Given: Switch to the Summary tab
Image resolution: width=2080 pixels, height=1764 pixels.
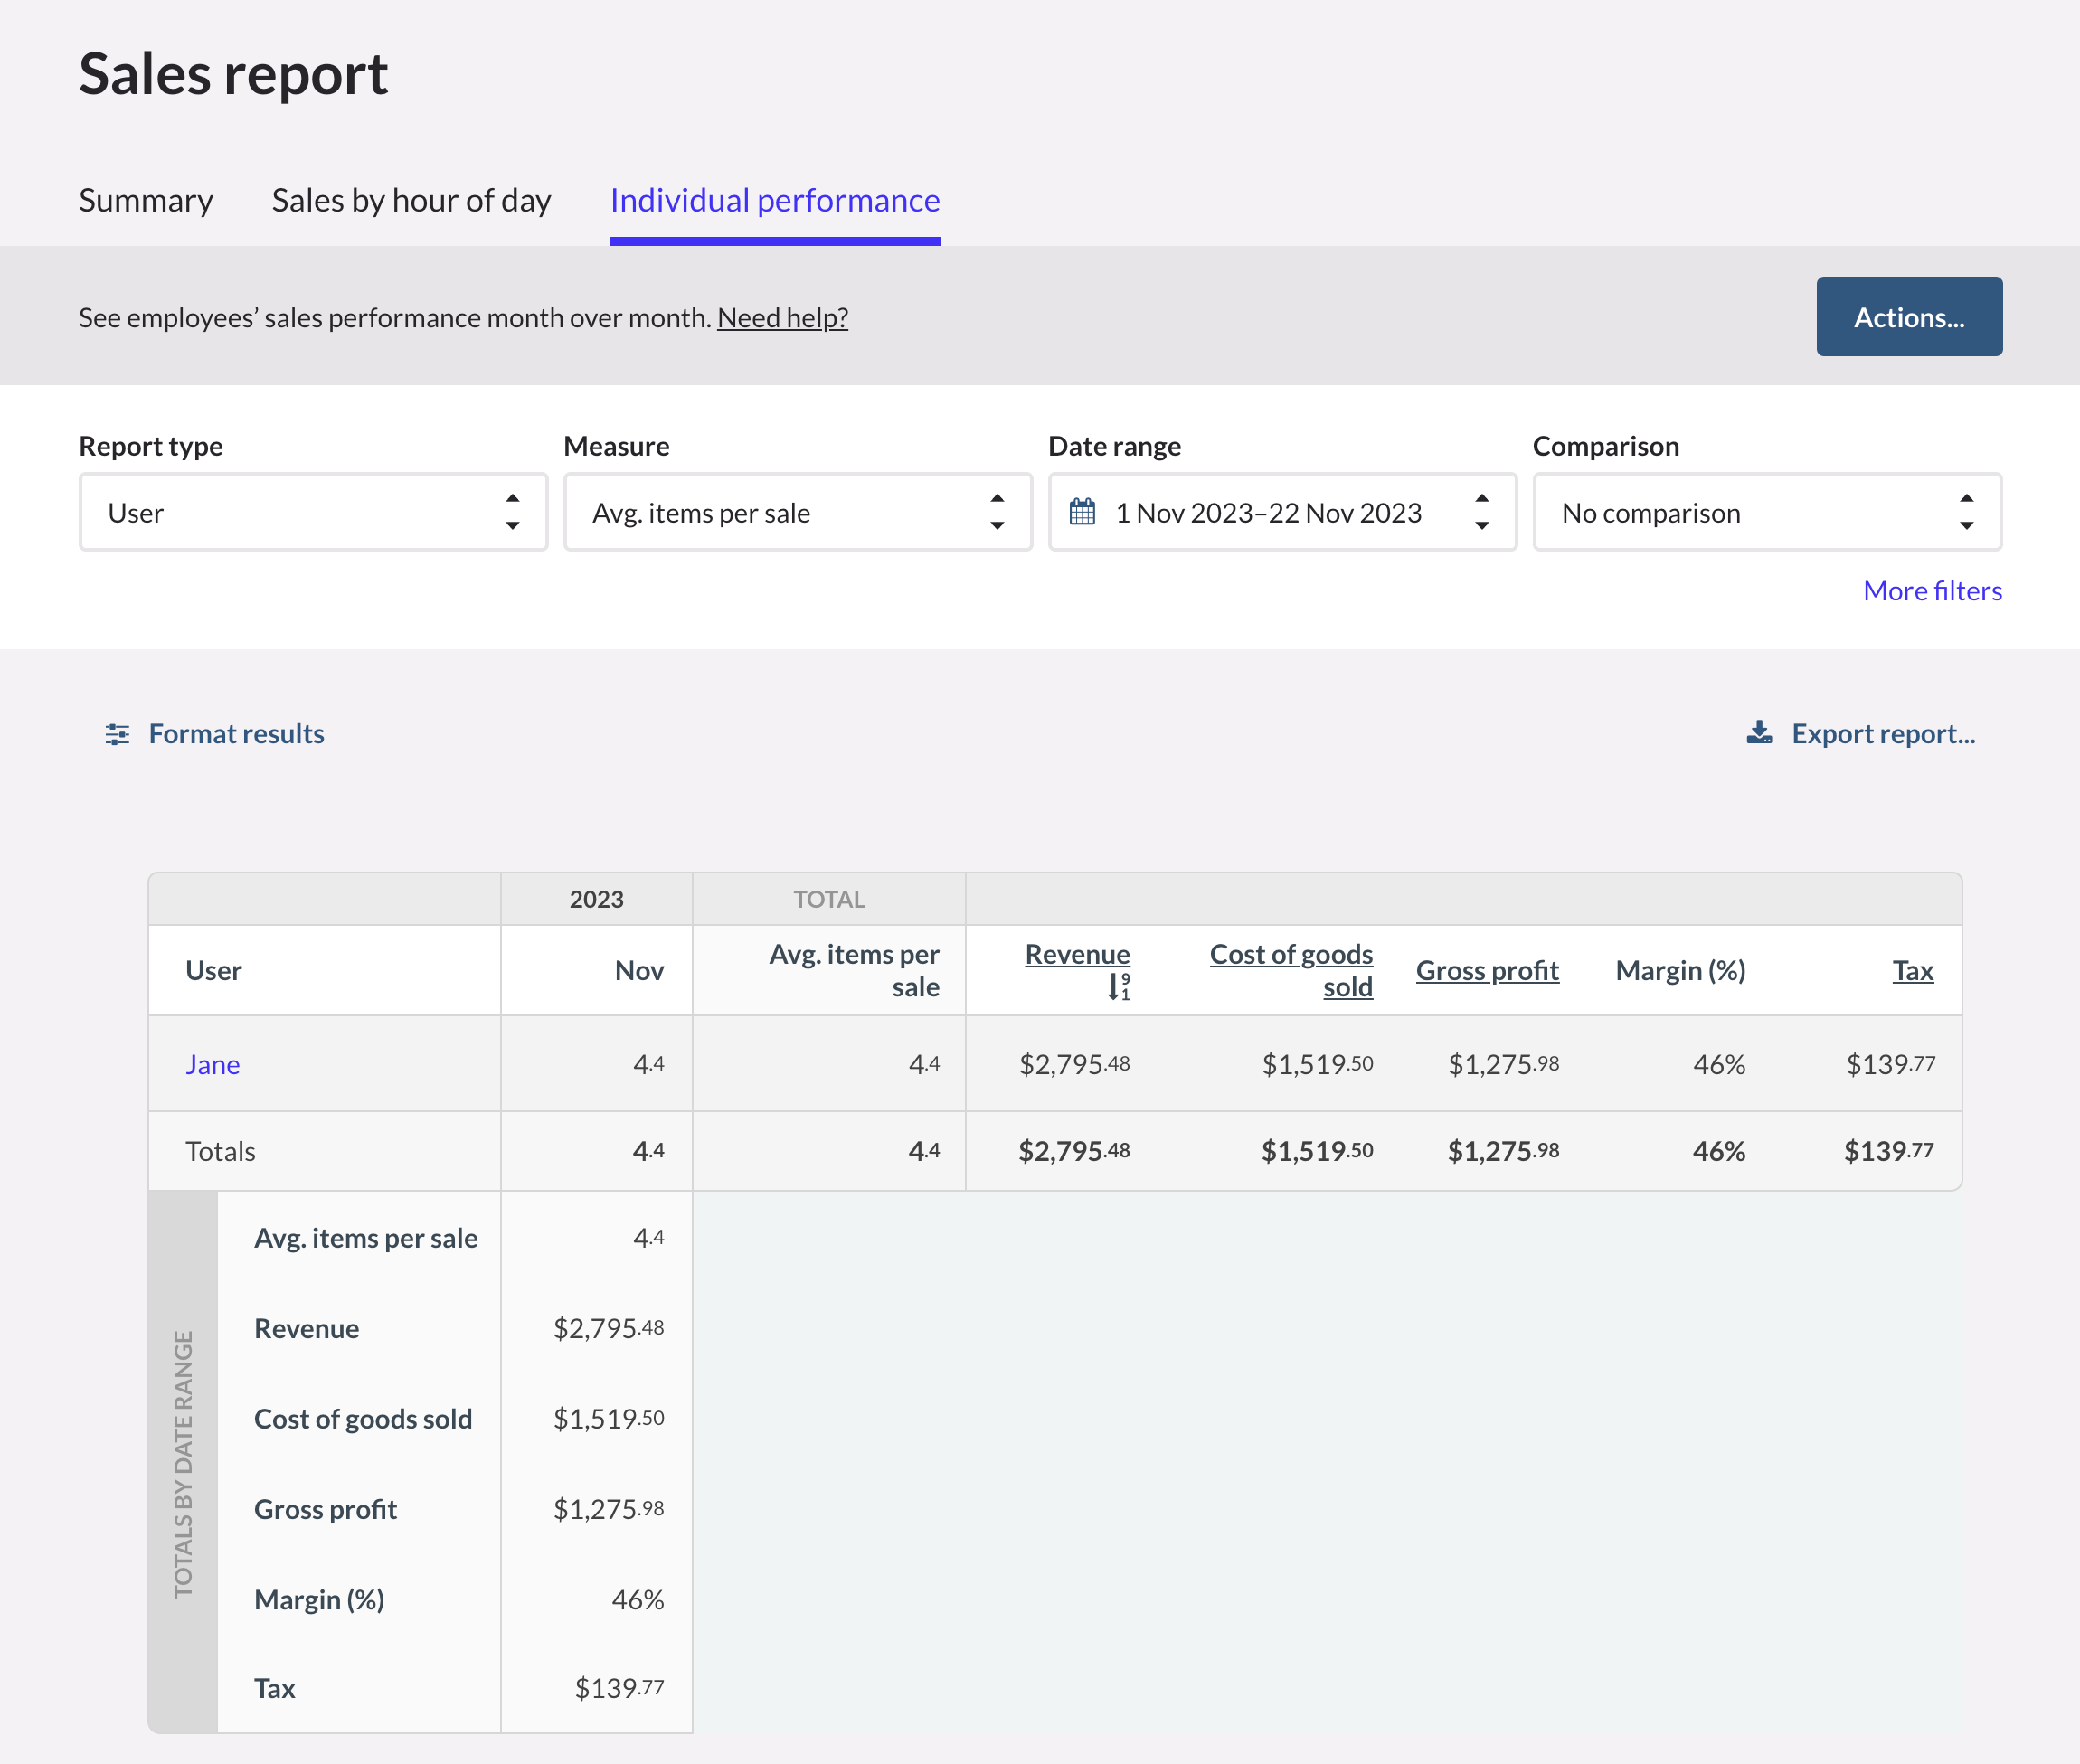Looking at the screenshot, I should pos(146,201).
